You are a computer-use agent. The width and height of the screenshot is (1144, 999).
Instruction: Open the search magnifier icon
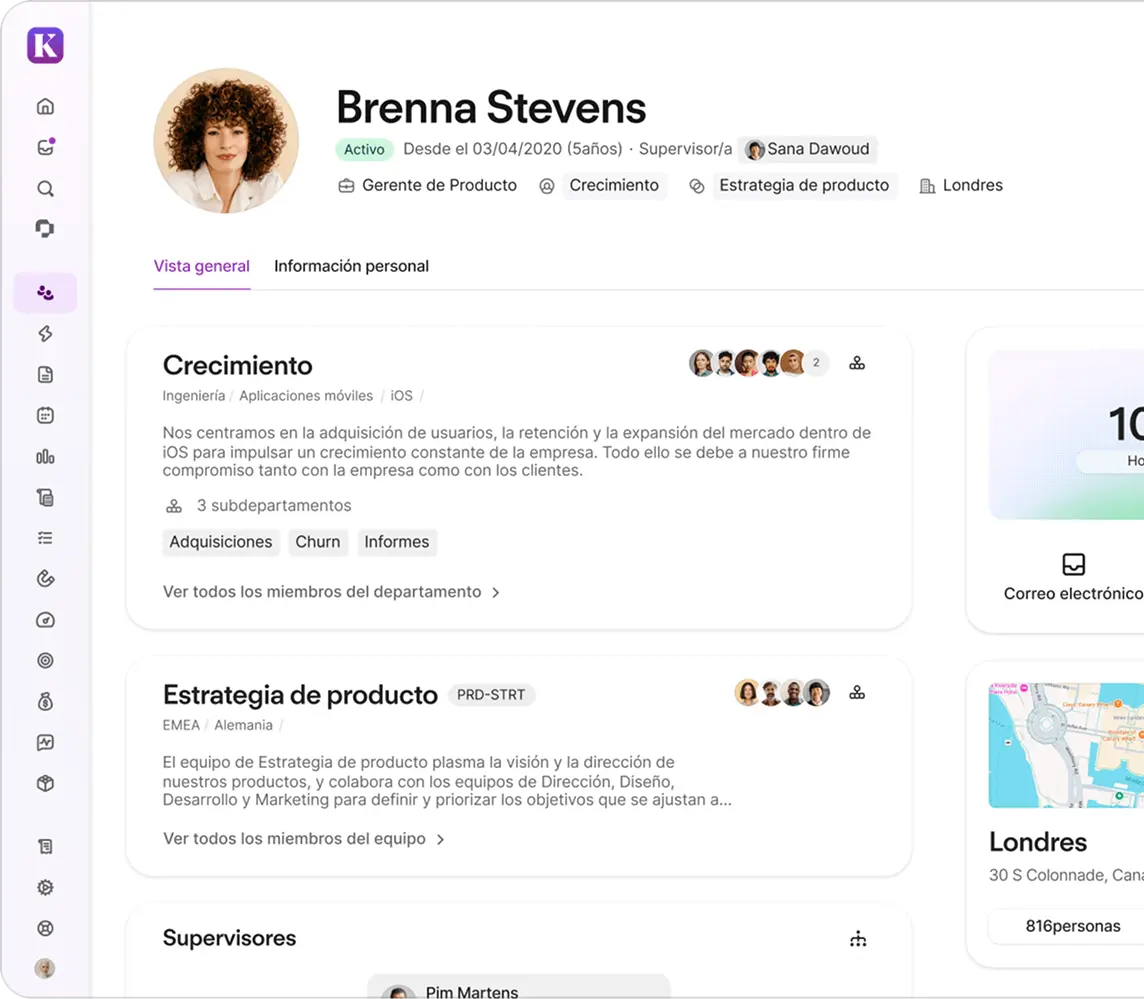tap(45, 189)
